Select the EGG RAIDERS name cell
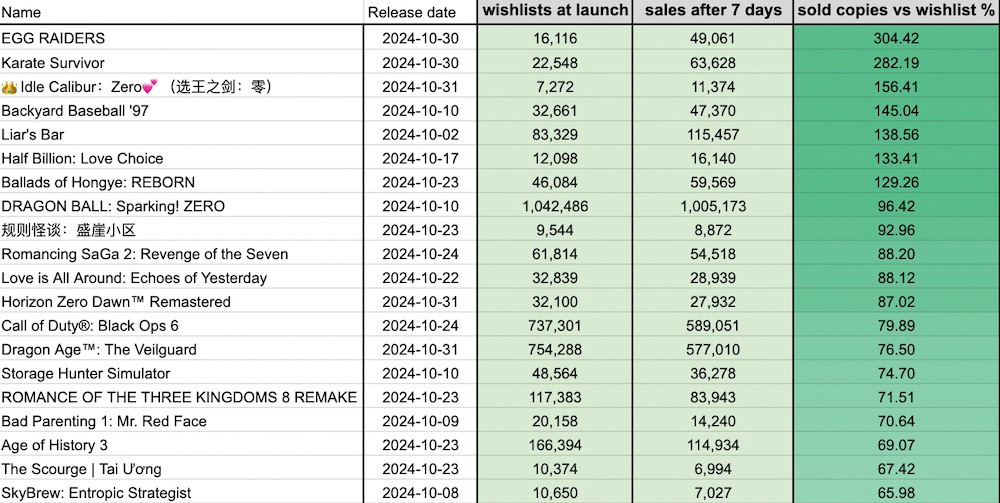Image resolution: width=1000 pixels, height=503 pixels. pos(53,38)
